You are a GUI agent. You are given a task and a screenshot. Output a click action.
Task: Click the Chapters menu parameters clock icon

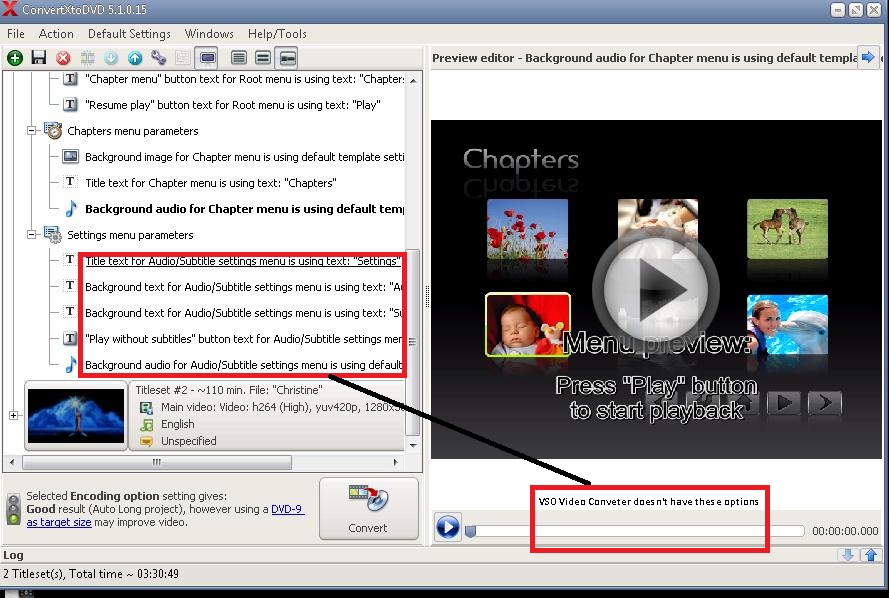(x=53, y=130)
